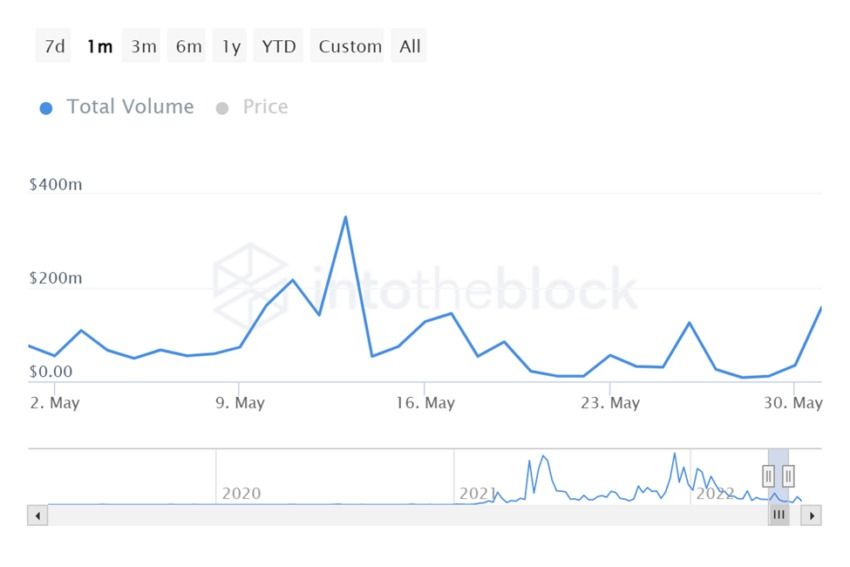Click the gray Price legend dot

tap(222, 108)
